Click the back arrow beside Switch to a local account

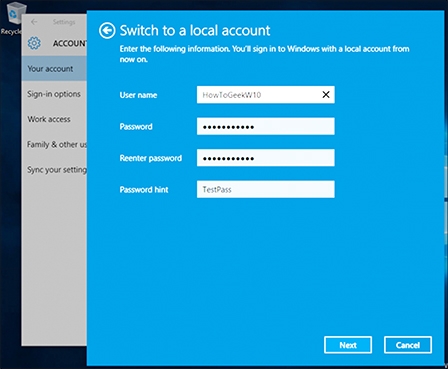click(107, 31)
